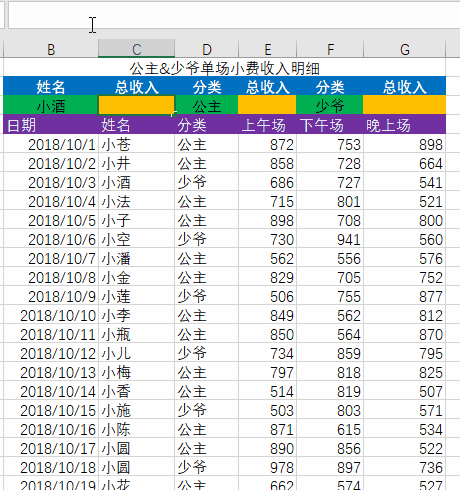Select cell with value 872
Image resolution: width=460 pixels, height=490 pixels.
267,143
